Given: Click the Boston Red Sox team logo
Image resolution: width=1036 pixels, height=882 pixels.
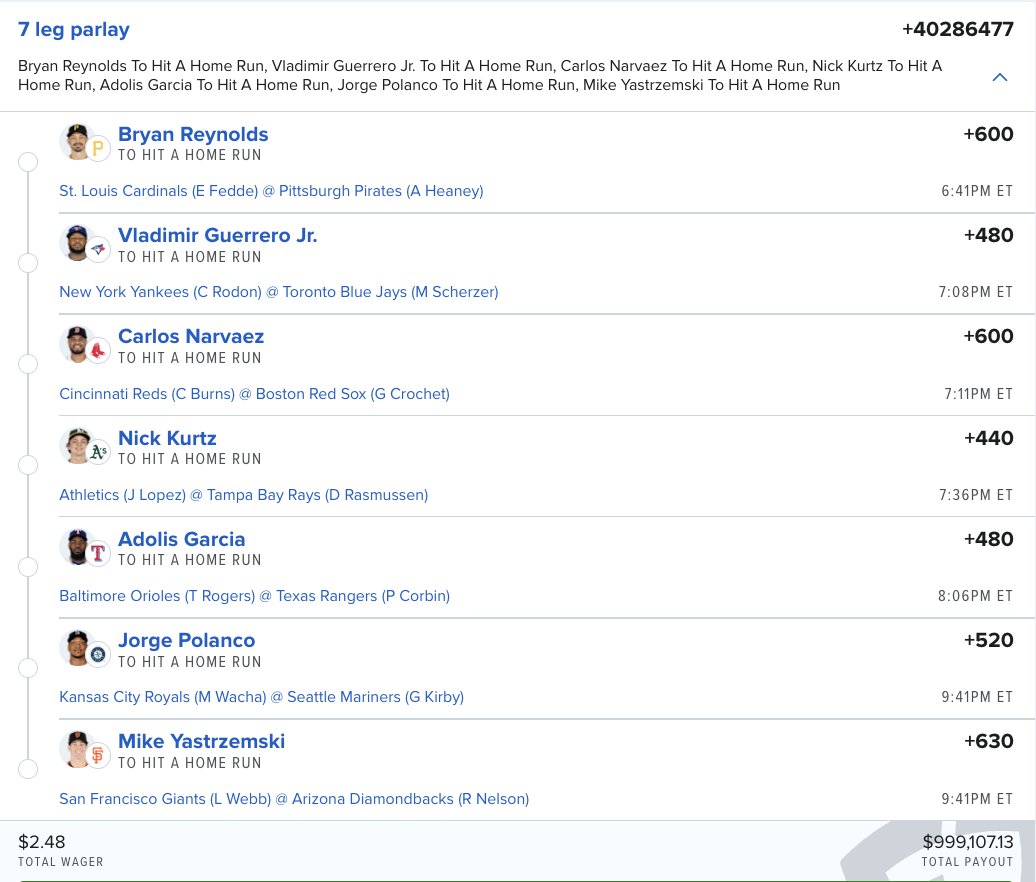Looking at the screenshot, I should (98, 351).
